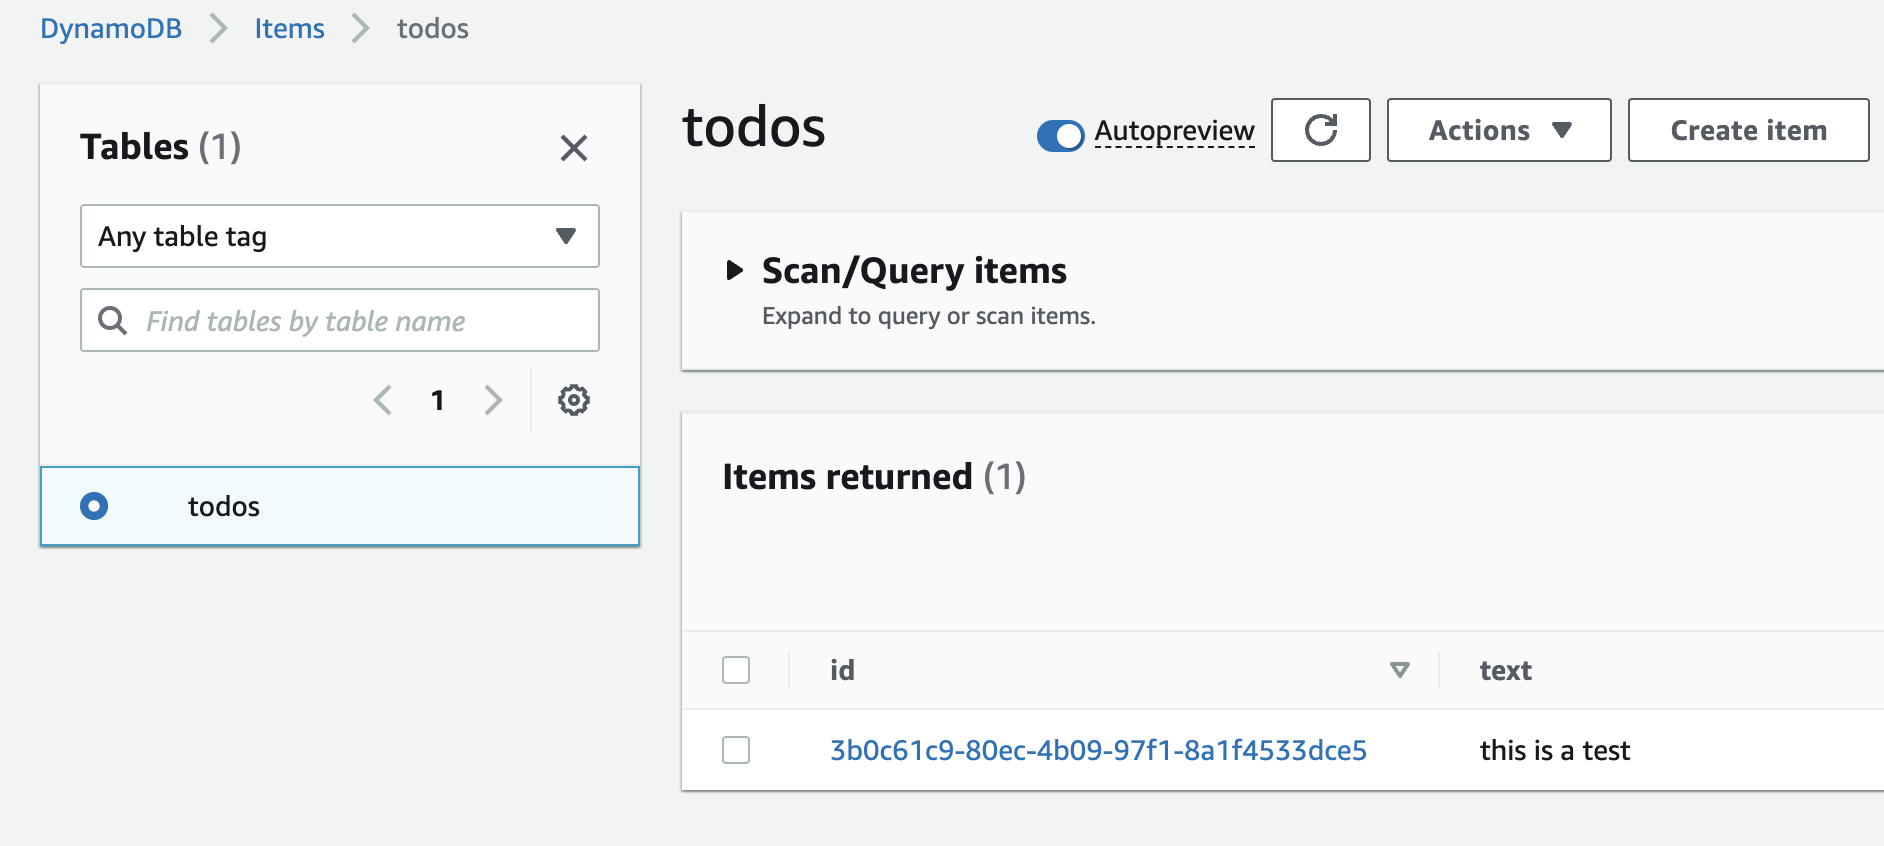Go to previous page of tables

pos(382,400)
